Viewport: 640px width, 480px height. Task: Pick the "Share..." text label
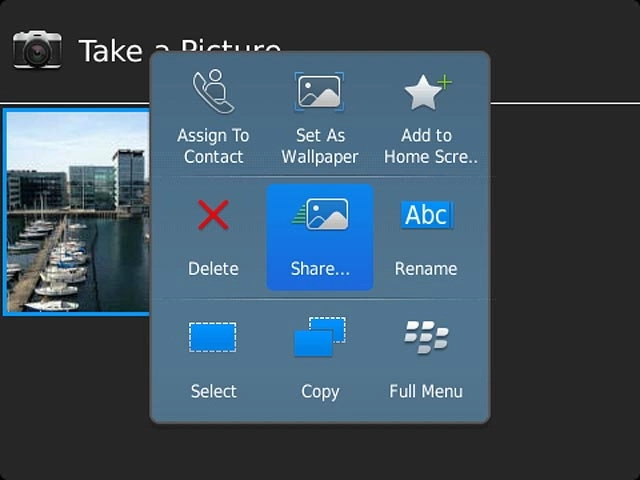[320, 268]
